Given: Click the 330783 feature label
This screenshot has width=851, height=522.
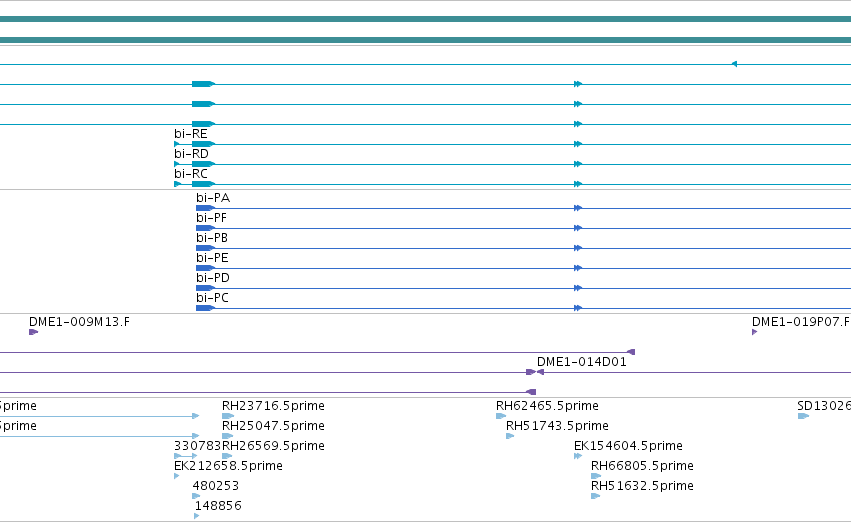Looking at the screenshot, I should pyautogui.click(x=198, y=446).
